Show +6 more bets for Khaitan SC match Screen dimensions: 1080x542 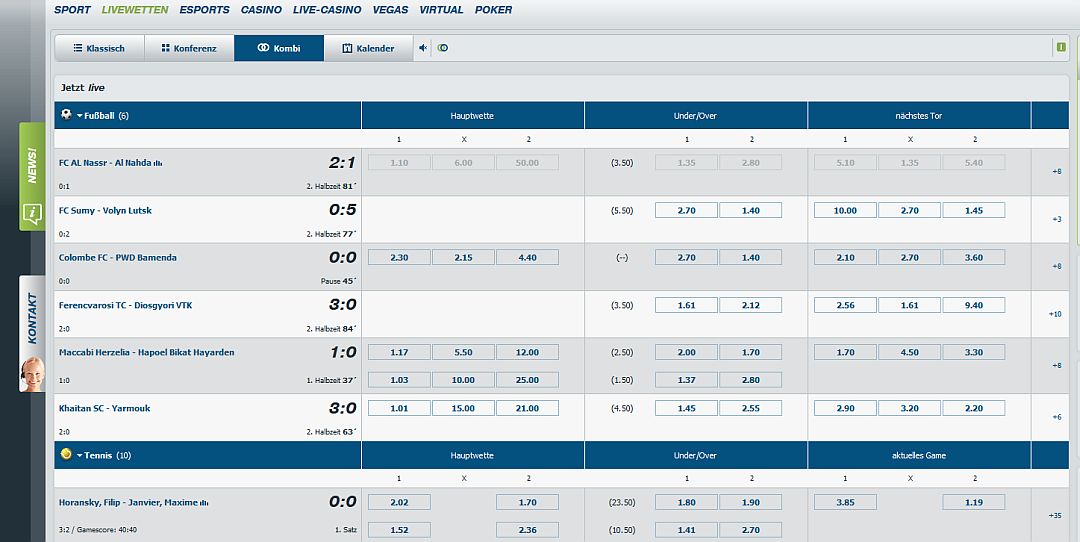pos(1057,417)
